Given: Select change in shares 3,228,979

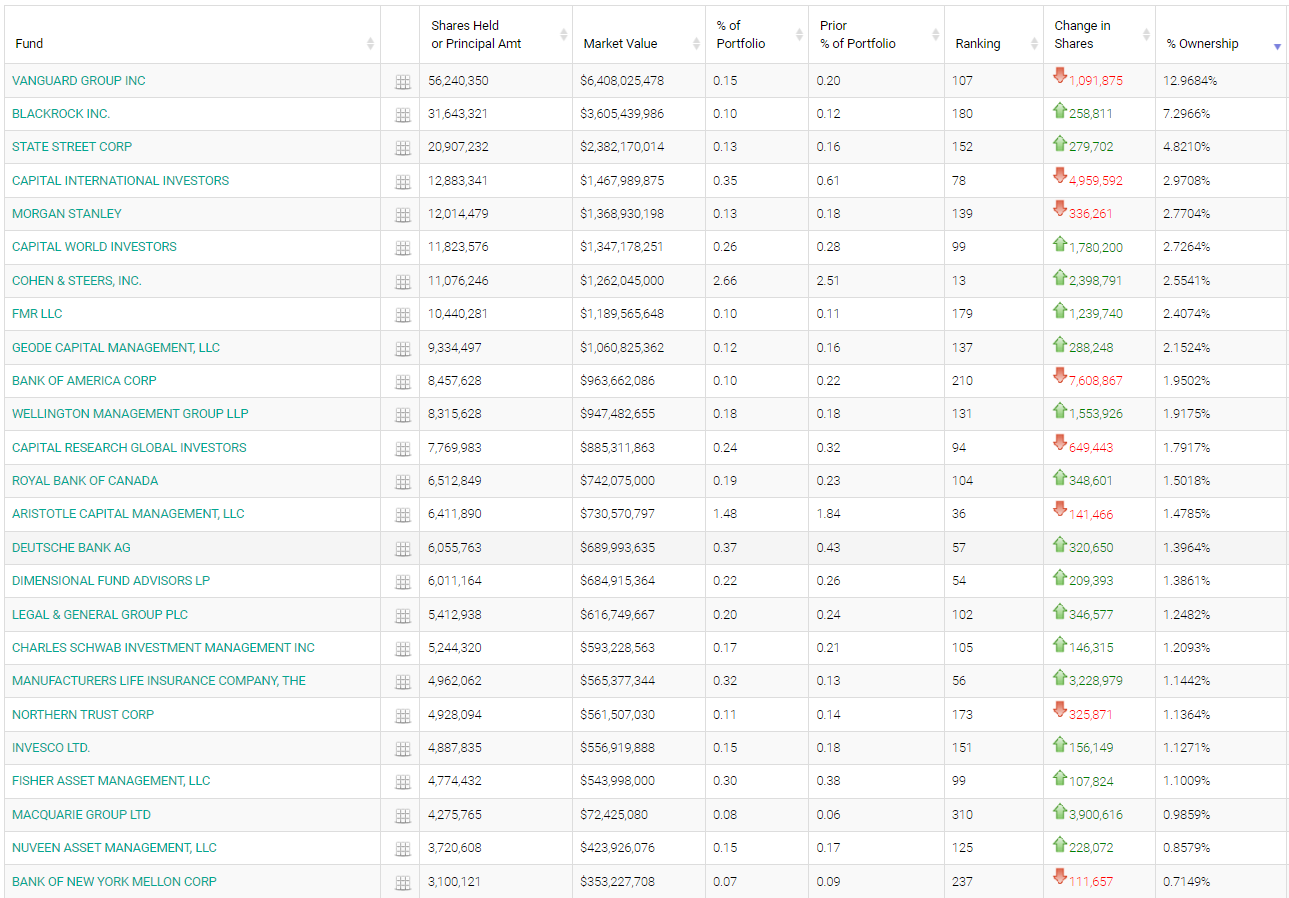Looking at the screenshot, I should [x=1096, y=681].
